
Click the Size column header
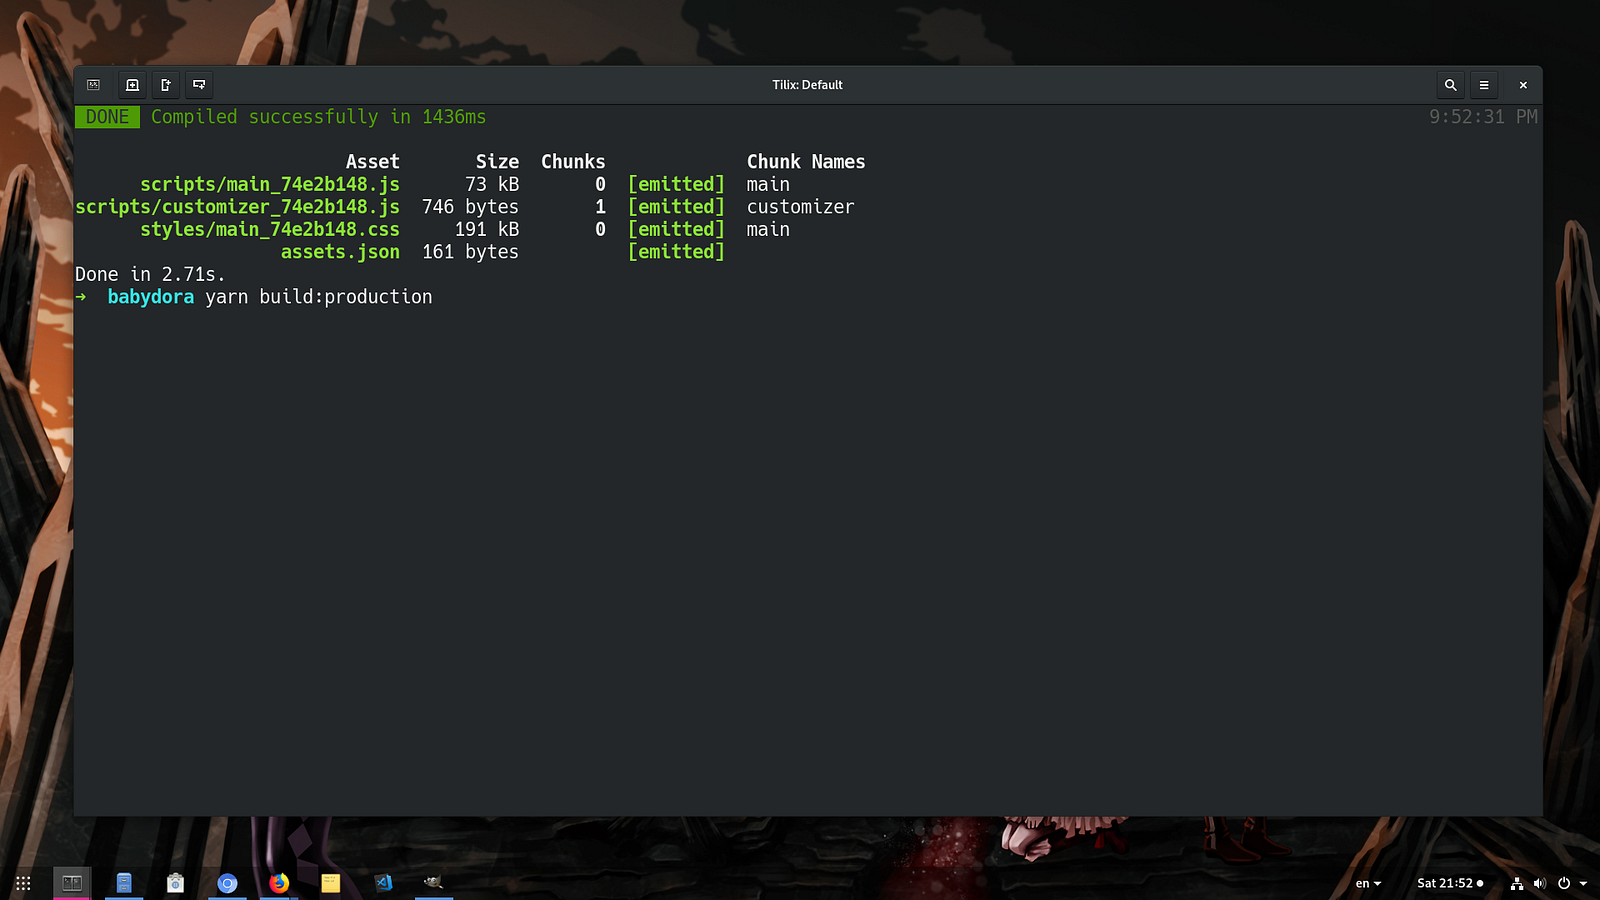pos(497,162)
